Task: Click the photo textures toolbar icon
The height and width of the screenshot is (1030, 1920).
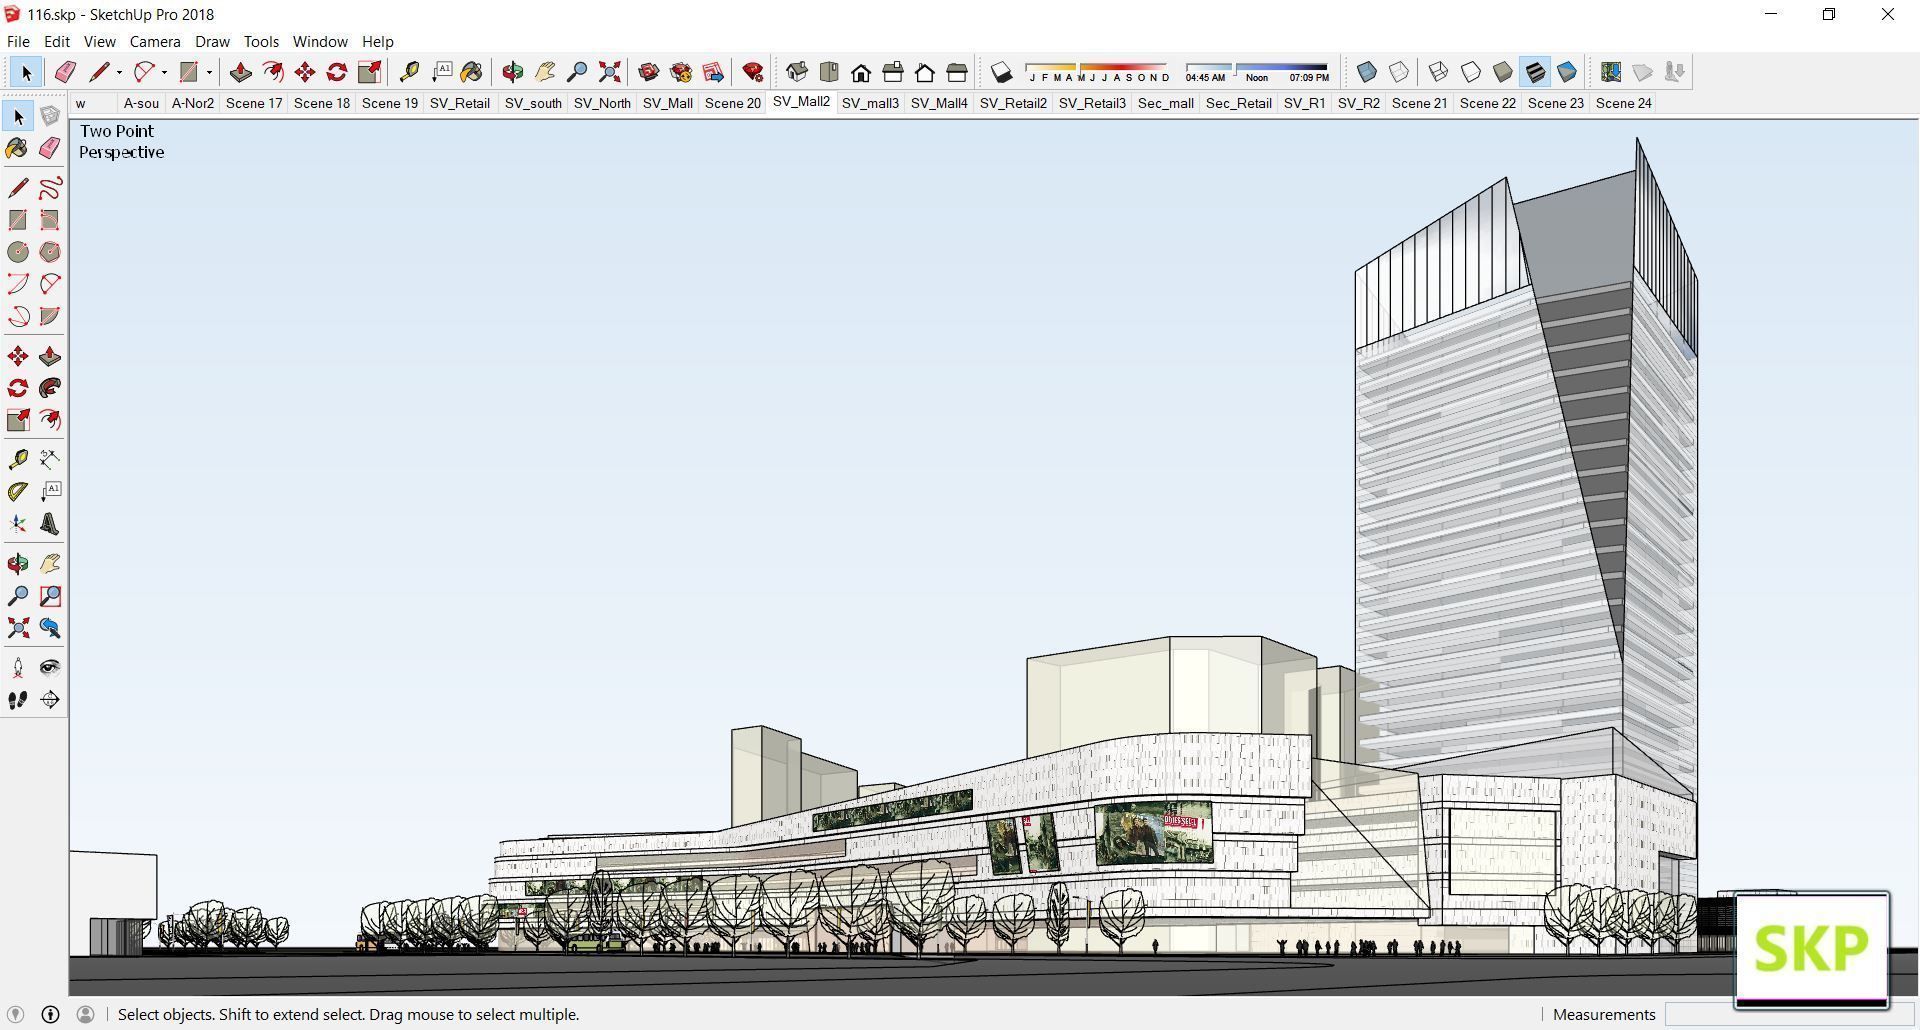Action: [x=1675, y=72]
